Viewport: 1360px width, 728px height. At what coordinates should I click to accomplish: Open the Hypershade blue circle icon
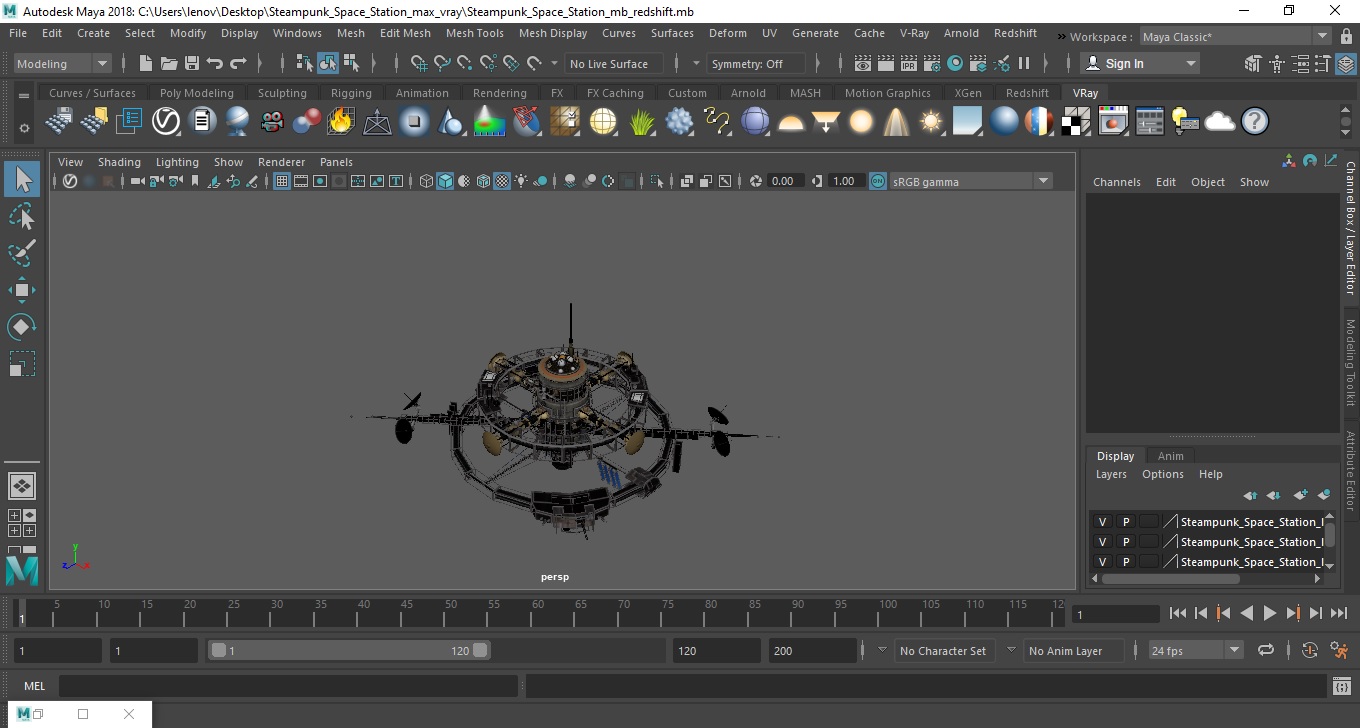pos(955,63)
